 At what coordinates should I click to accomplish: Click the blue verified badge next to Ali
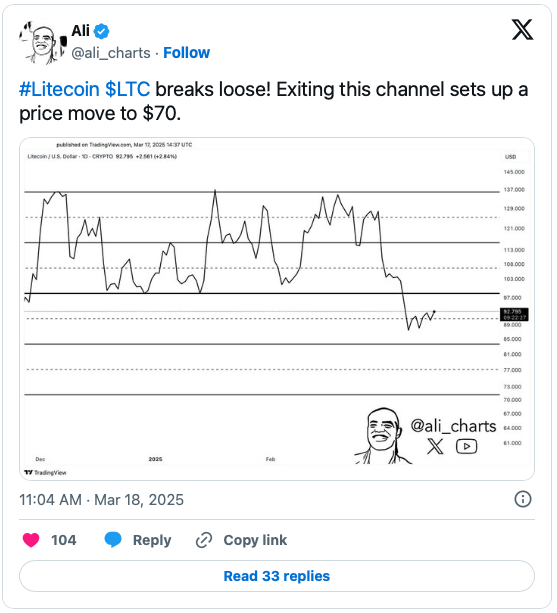[102, 31]
